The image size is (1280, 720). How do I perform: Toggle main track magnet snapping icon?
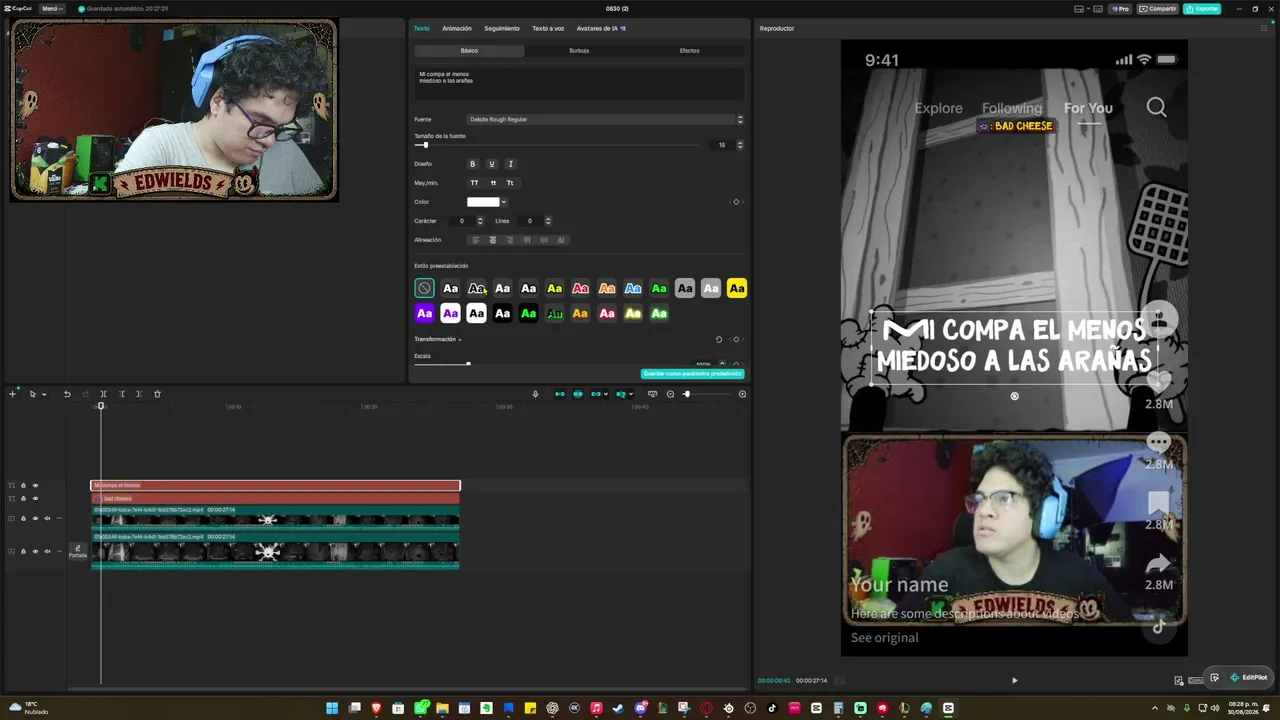(x=560, y=394)
